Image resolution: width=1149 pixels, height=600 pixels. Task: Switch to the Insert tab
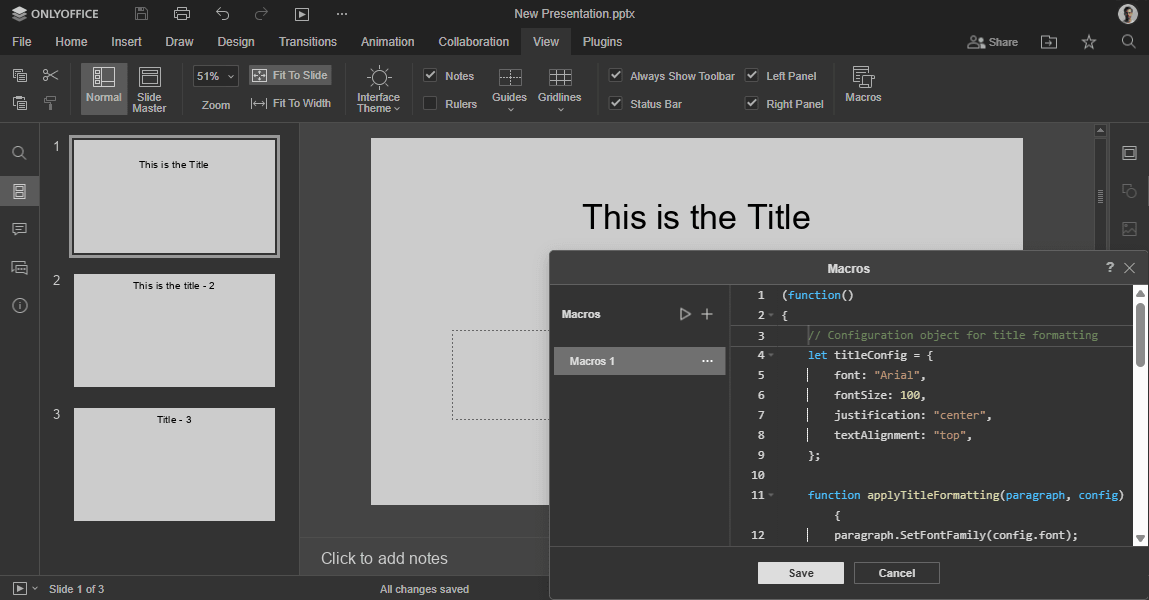point(126,42)
